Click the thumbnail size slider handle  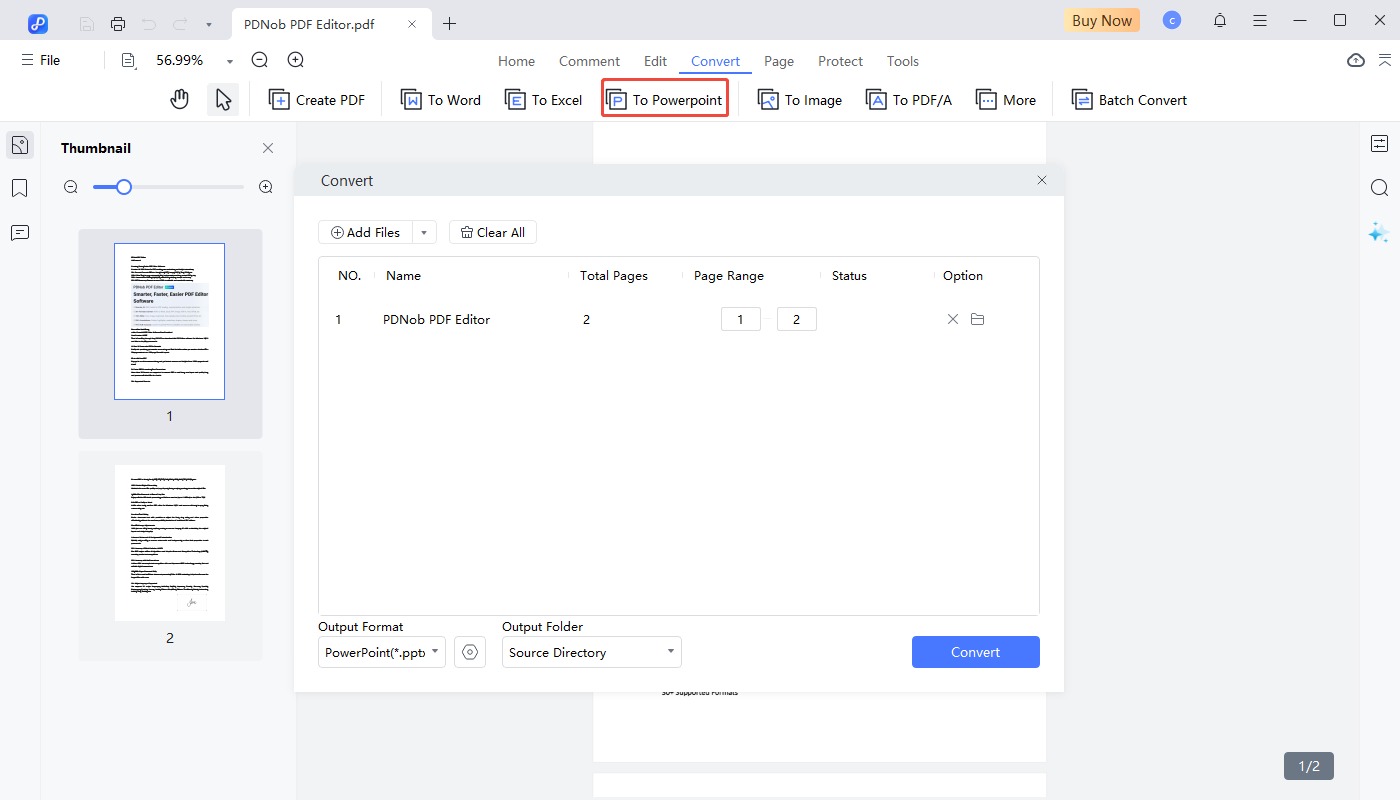124,187
